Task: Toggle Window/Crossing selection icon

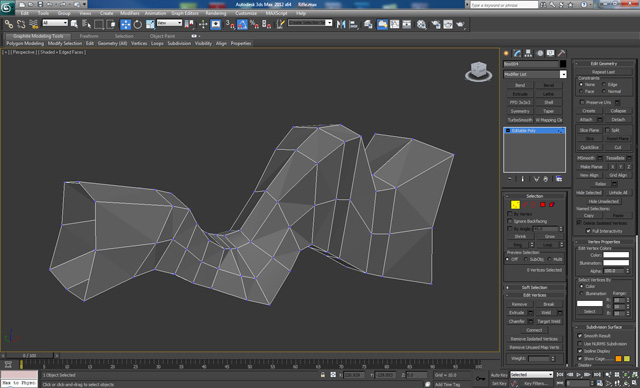Action: click(111, 24)
